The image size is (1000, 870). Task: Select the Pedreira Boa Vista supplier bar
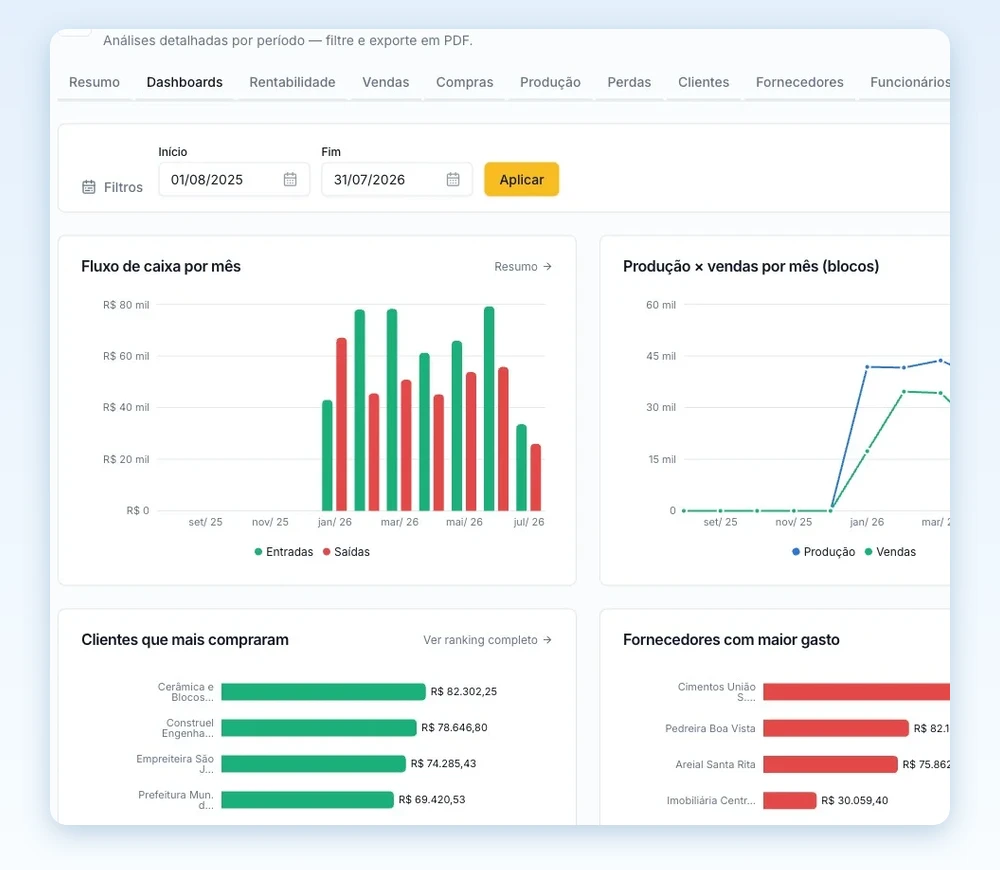click(835, 728)
